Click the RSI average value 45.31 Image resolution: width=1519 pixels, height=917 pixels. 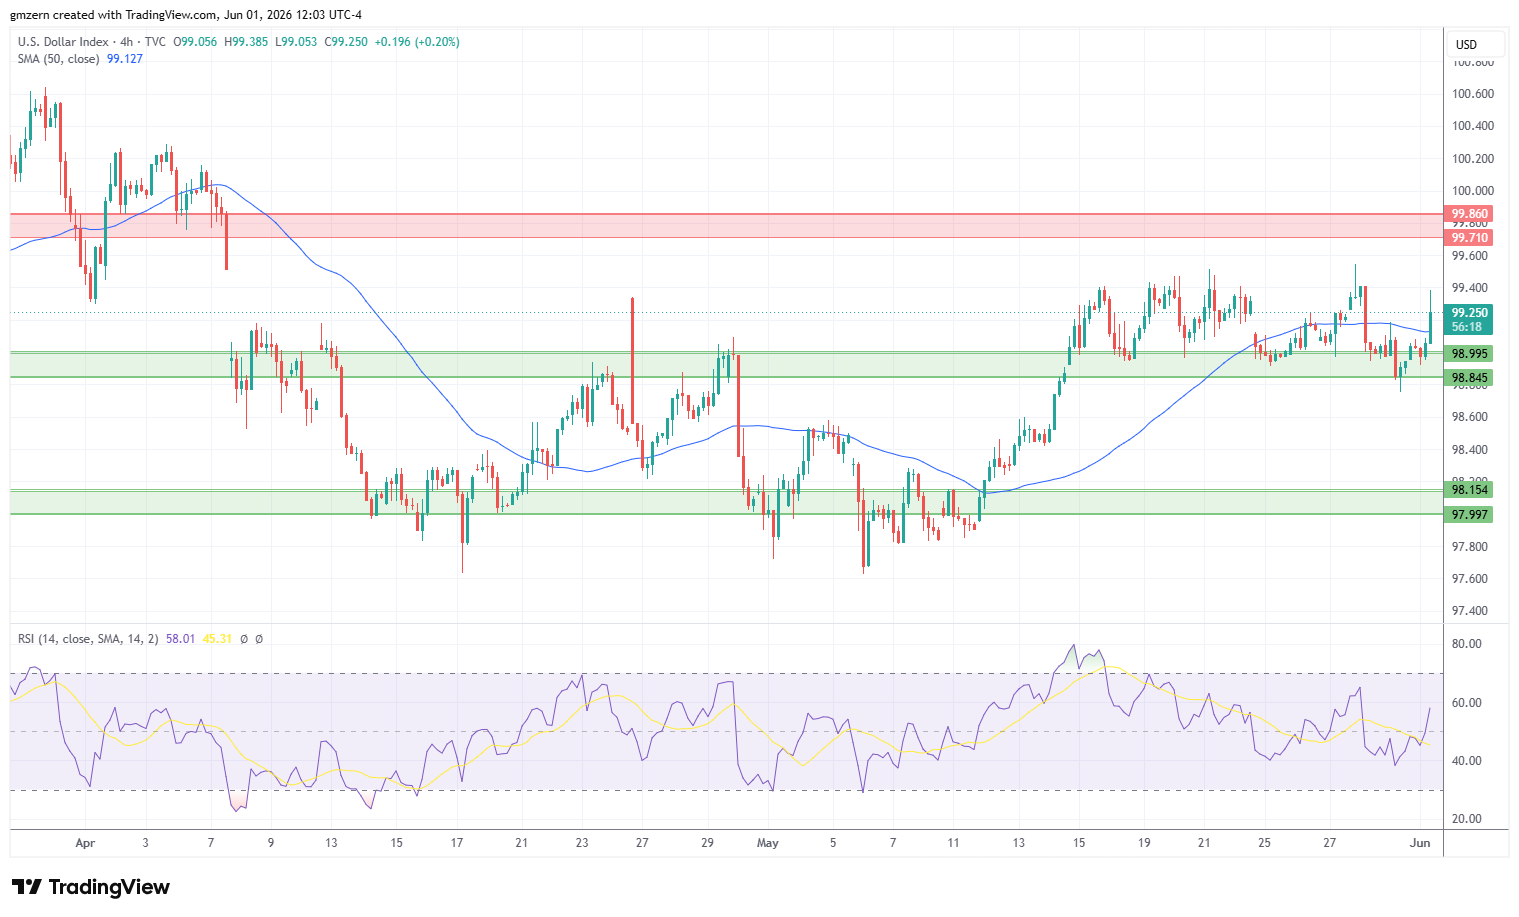(x=217, y=638)
